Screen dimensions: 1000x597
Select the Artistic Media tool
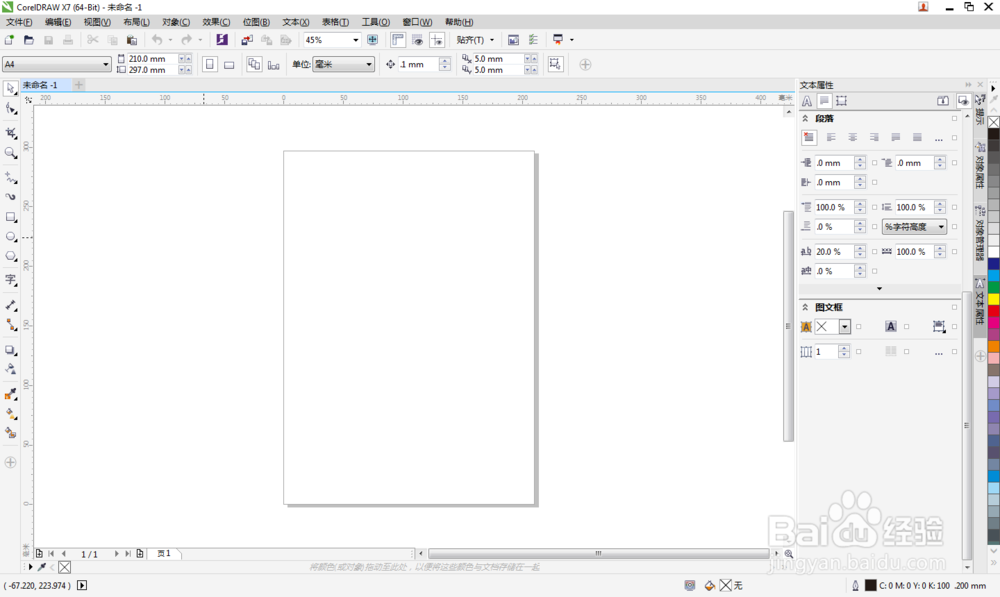pos(11,197)
